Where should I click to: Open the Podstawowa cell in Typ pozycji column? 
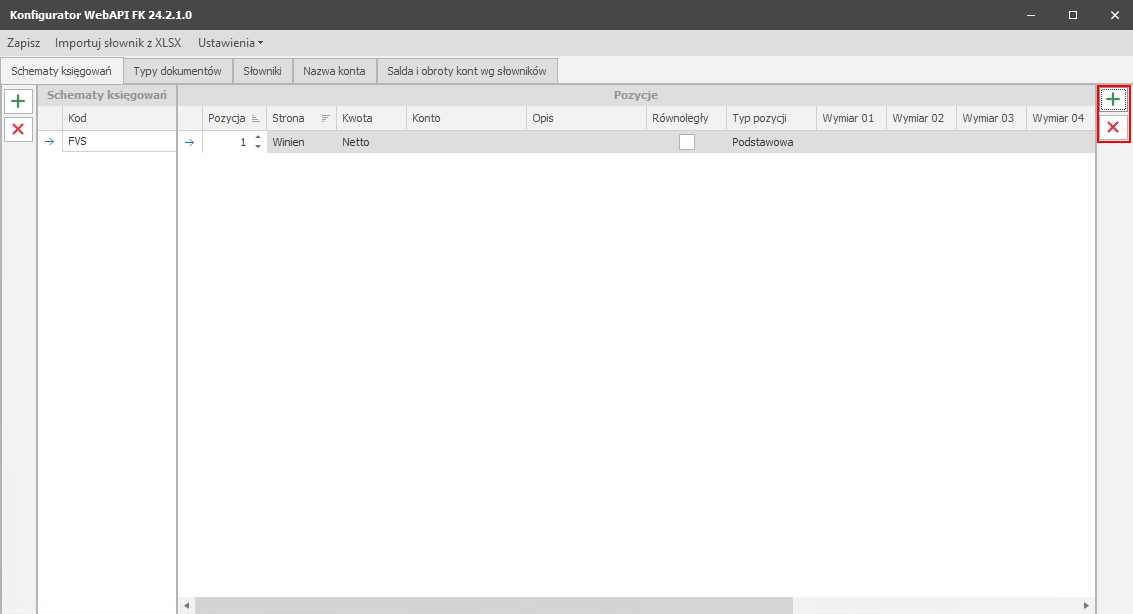tap(770, 142)
